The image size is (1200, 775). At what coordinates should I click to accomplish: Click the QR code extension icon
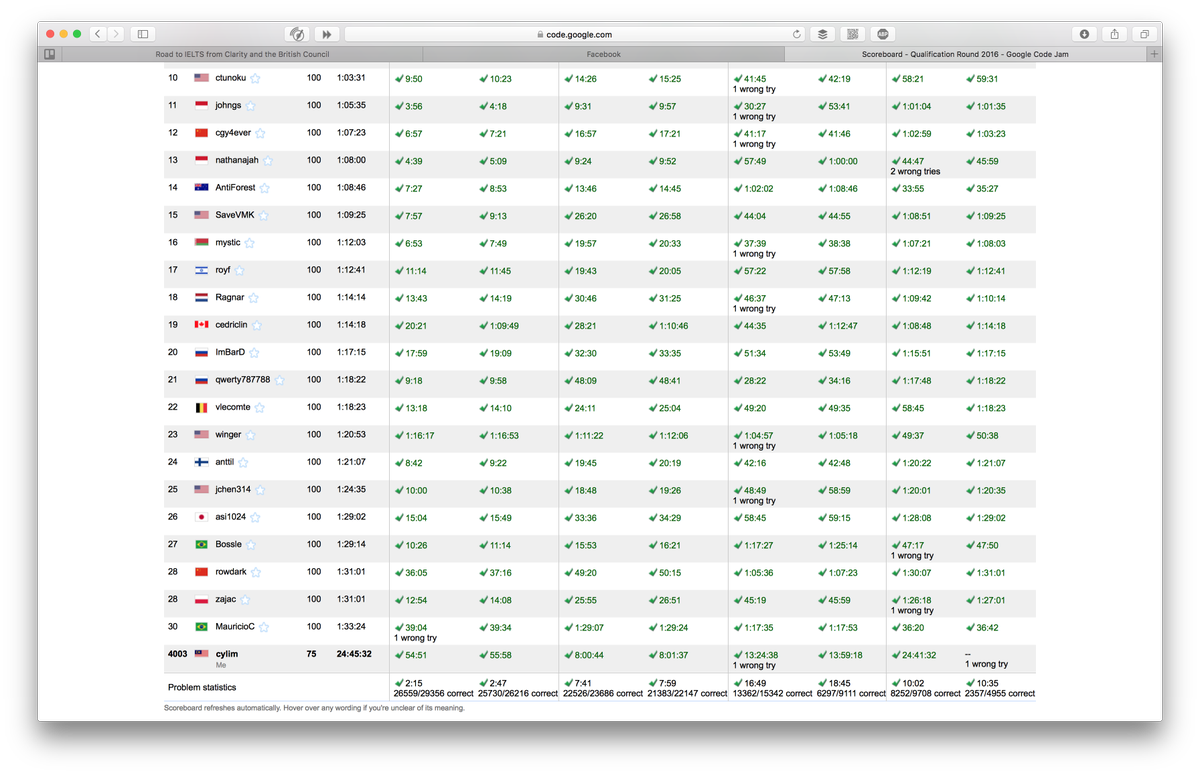tap(852, 34)
